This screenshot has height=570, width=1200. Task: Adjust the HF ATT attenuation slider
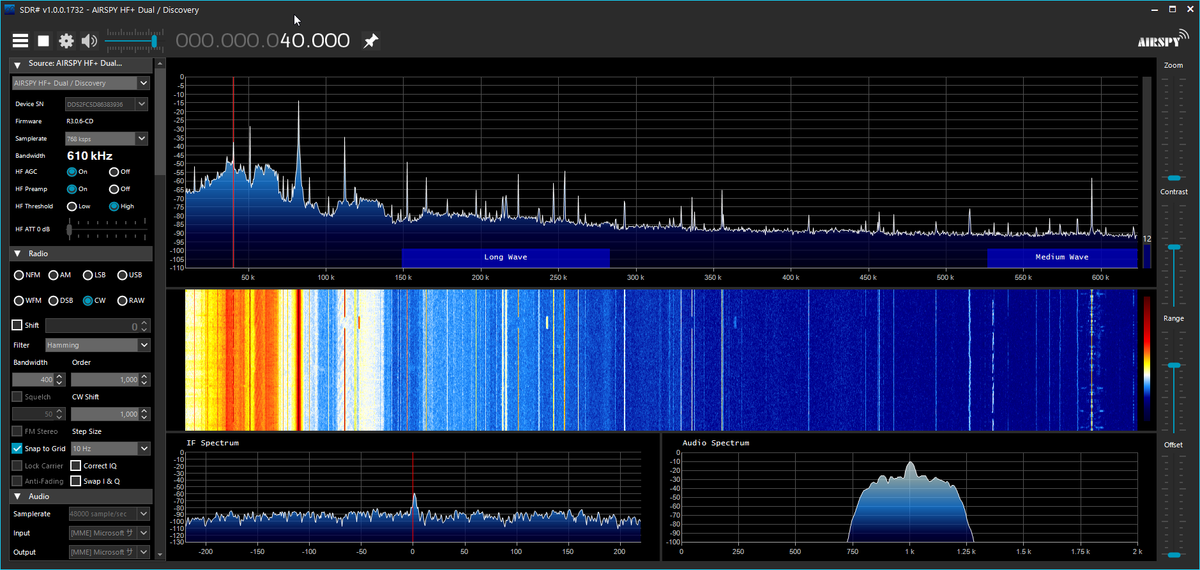pos(108,229)
